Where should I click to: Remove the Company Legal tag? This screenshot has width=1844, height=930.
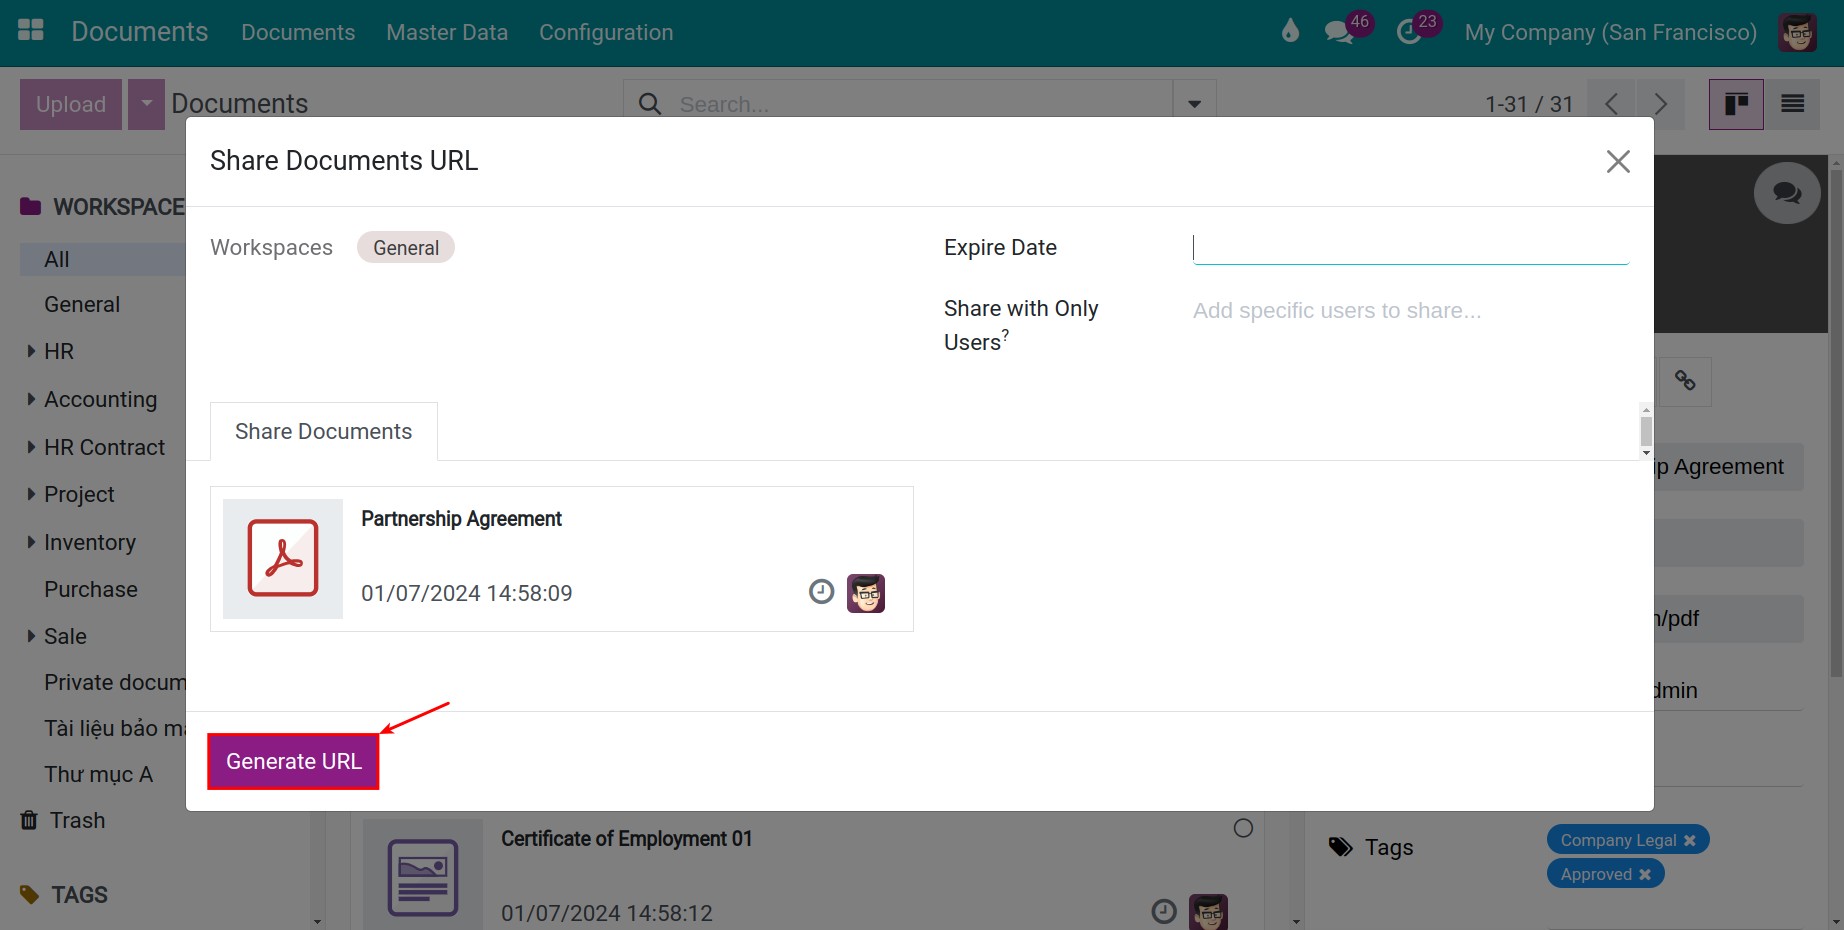pos(1690,840)
